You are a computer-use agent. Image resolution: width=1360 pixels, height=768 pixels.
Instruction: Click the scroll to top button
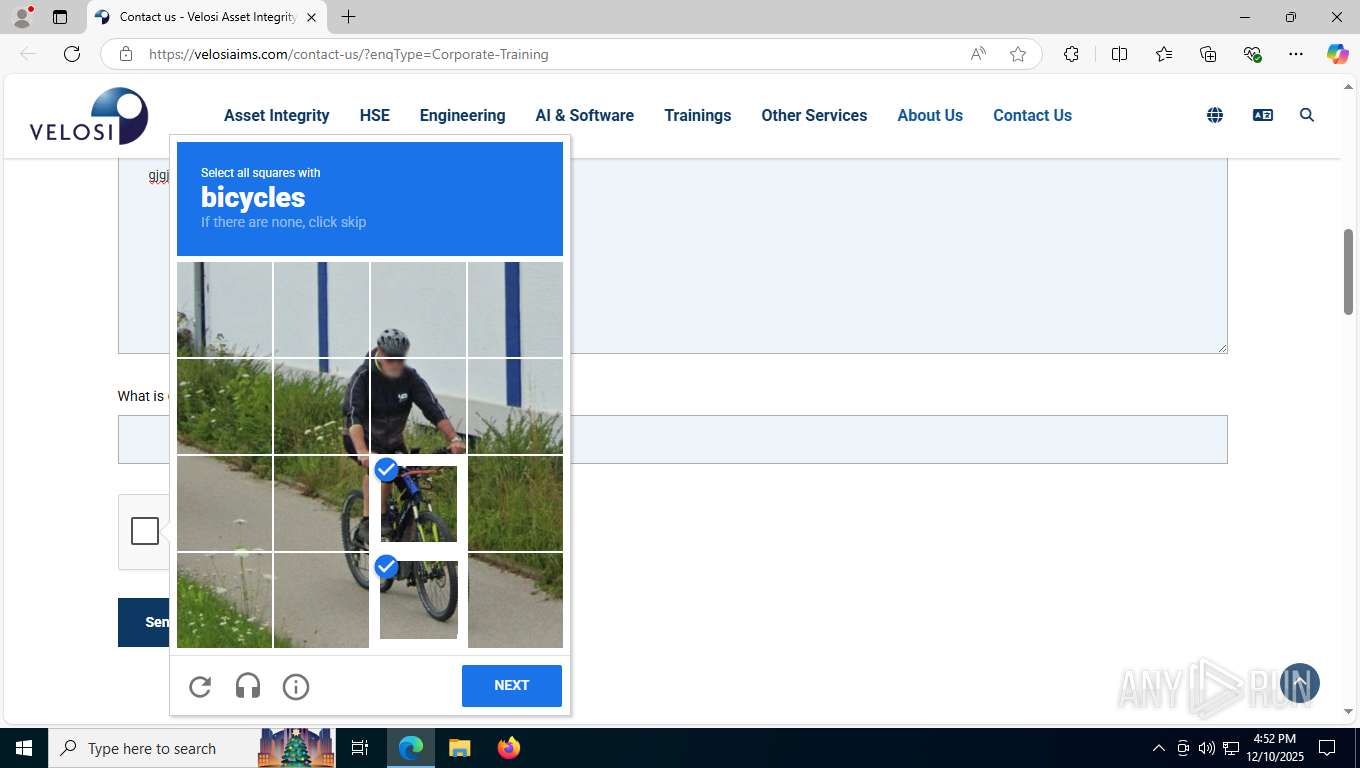[x=1300, y=683]
